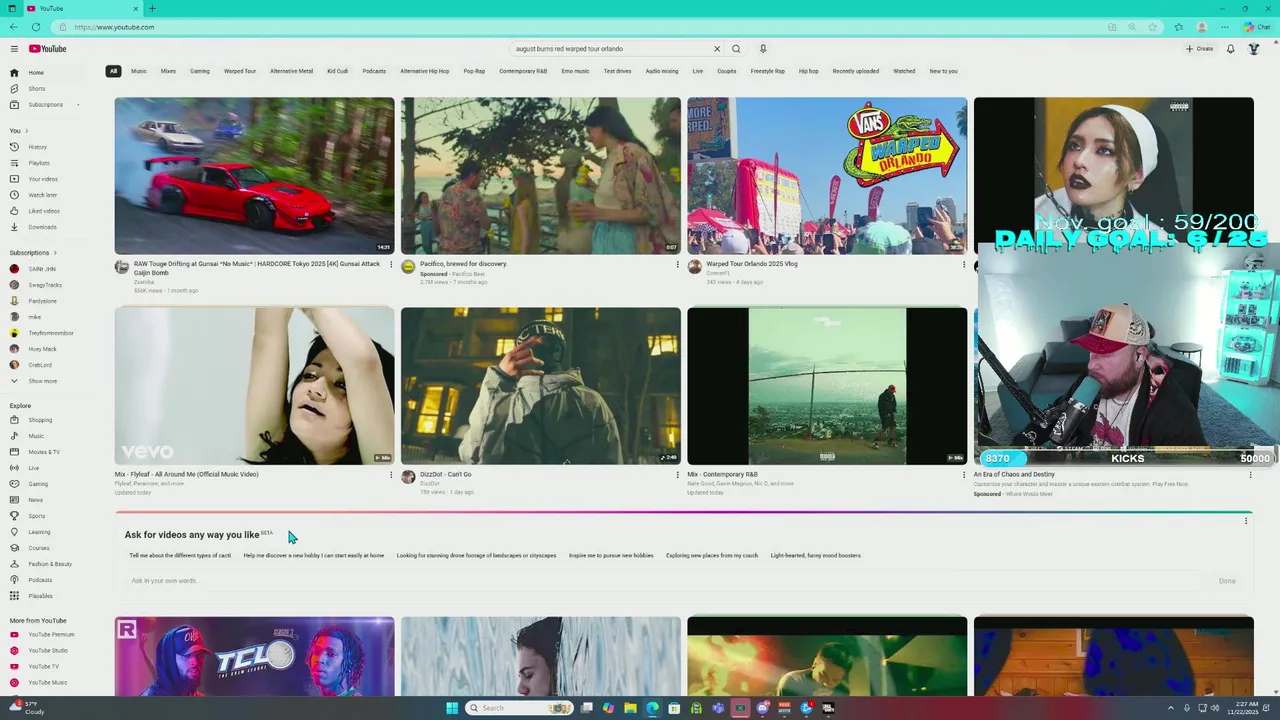Select the Warped Tour filter chip
Viewport: 1280px width, 720px height.
pos(240,71)
